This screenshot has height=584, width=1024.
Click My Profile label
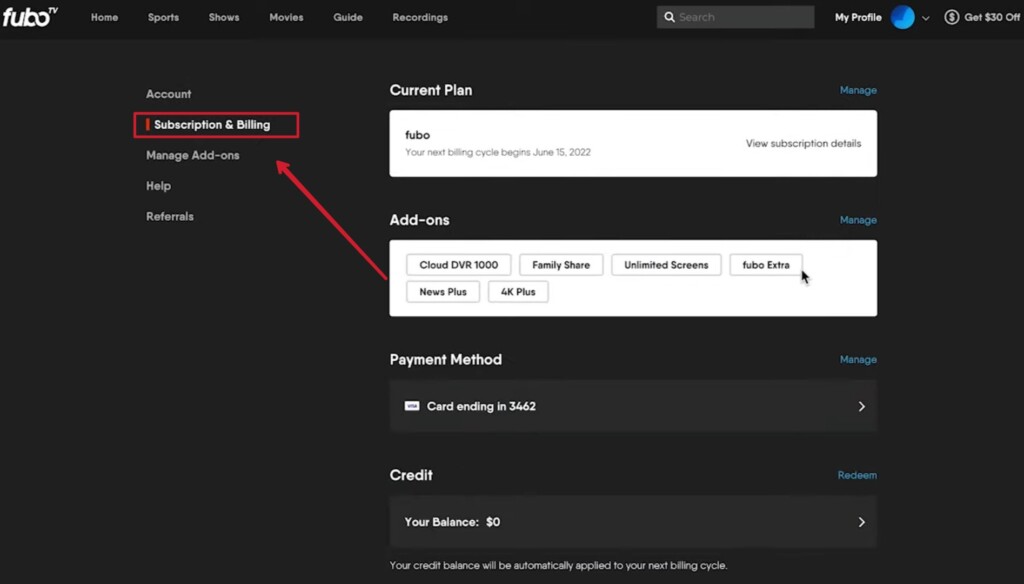point(858,17)
